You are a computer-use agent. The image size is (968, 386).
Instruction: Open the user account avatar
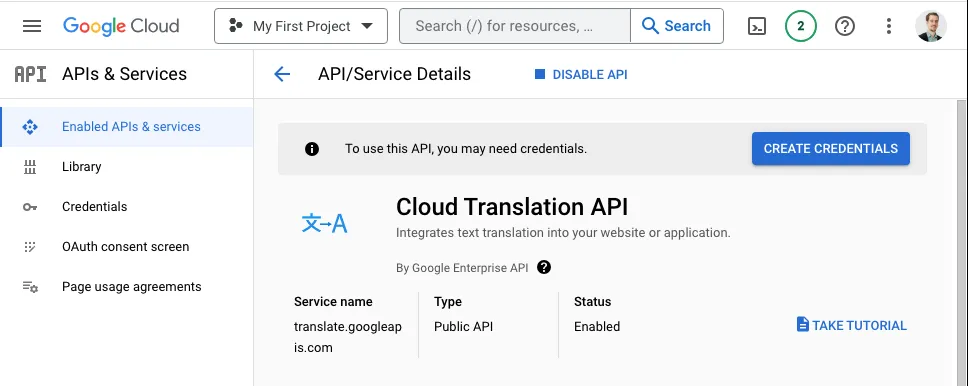tap(930, 26)
